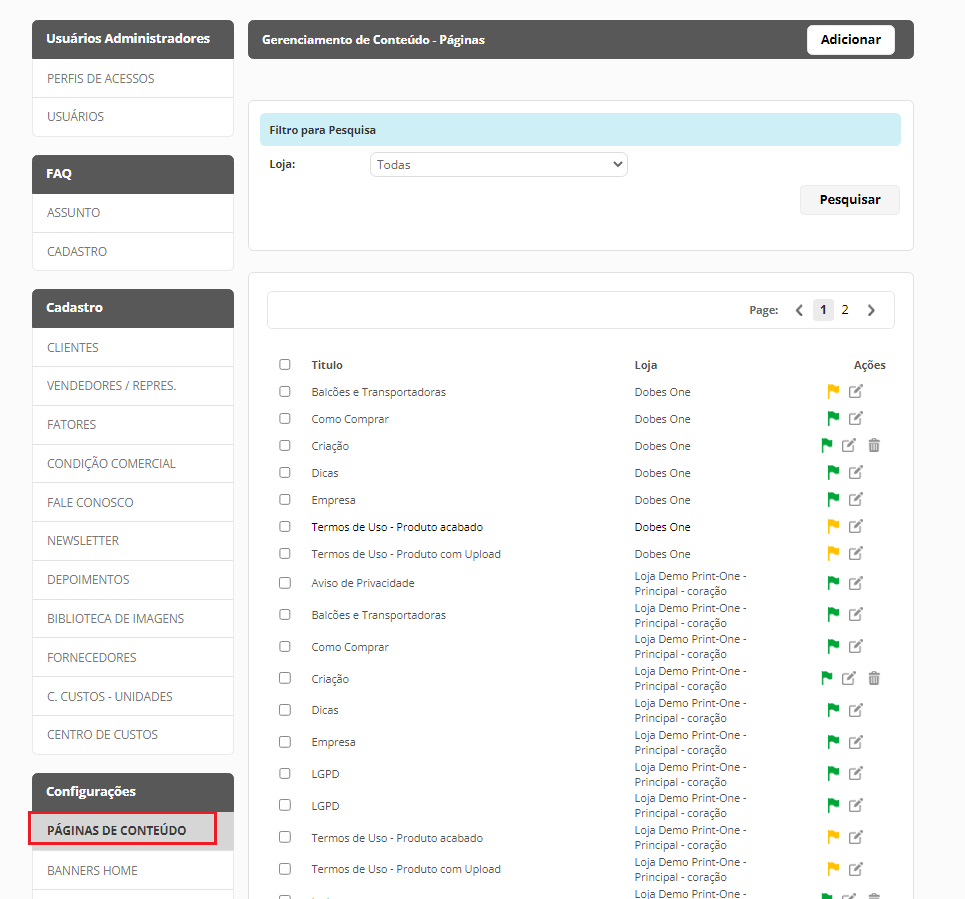Open the Loja filter dropdown
965x899 pixels.
click(499, 164)
